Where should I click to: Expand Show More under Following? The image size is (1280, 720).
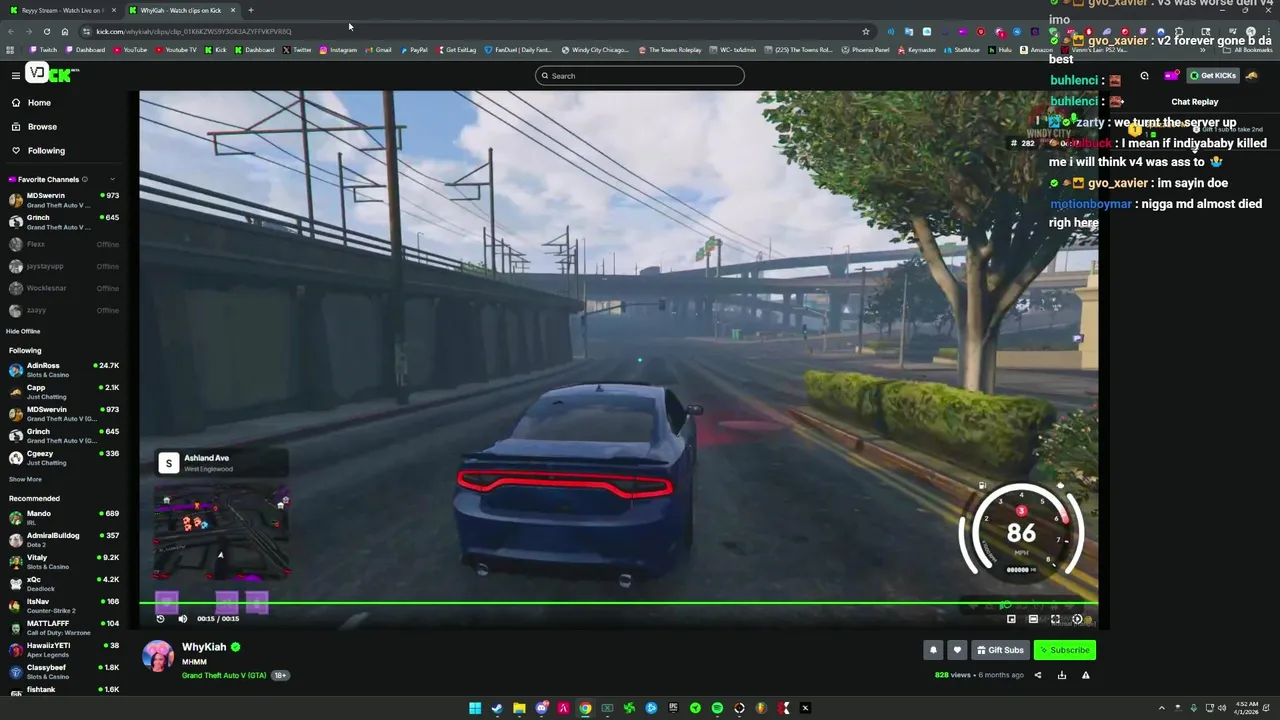[25, 480]
